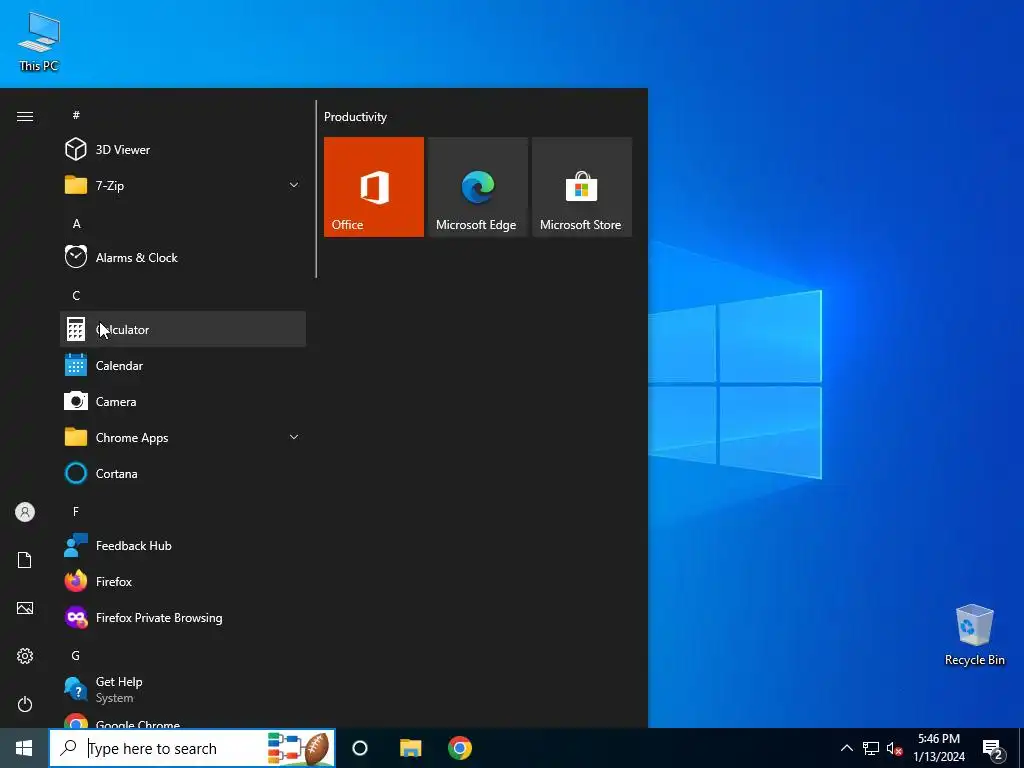Click the # section header
Viewport: 1024px width, 768px height.
point(76,115)
